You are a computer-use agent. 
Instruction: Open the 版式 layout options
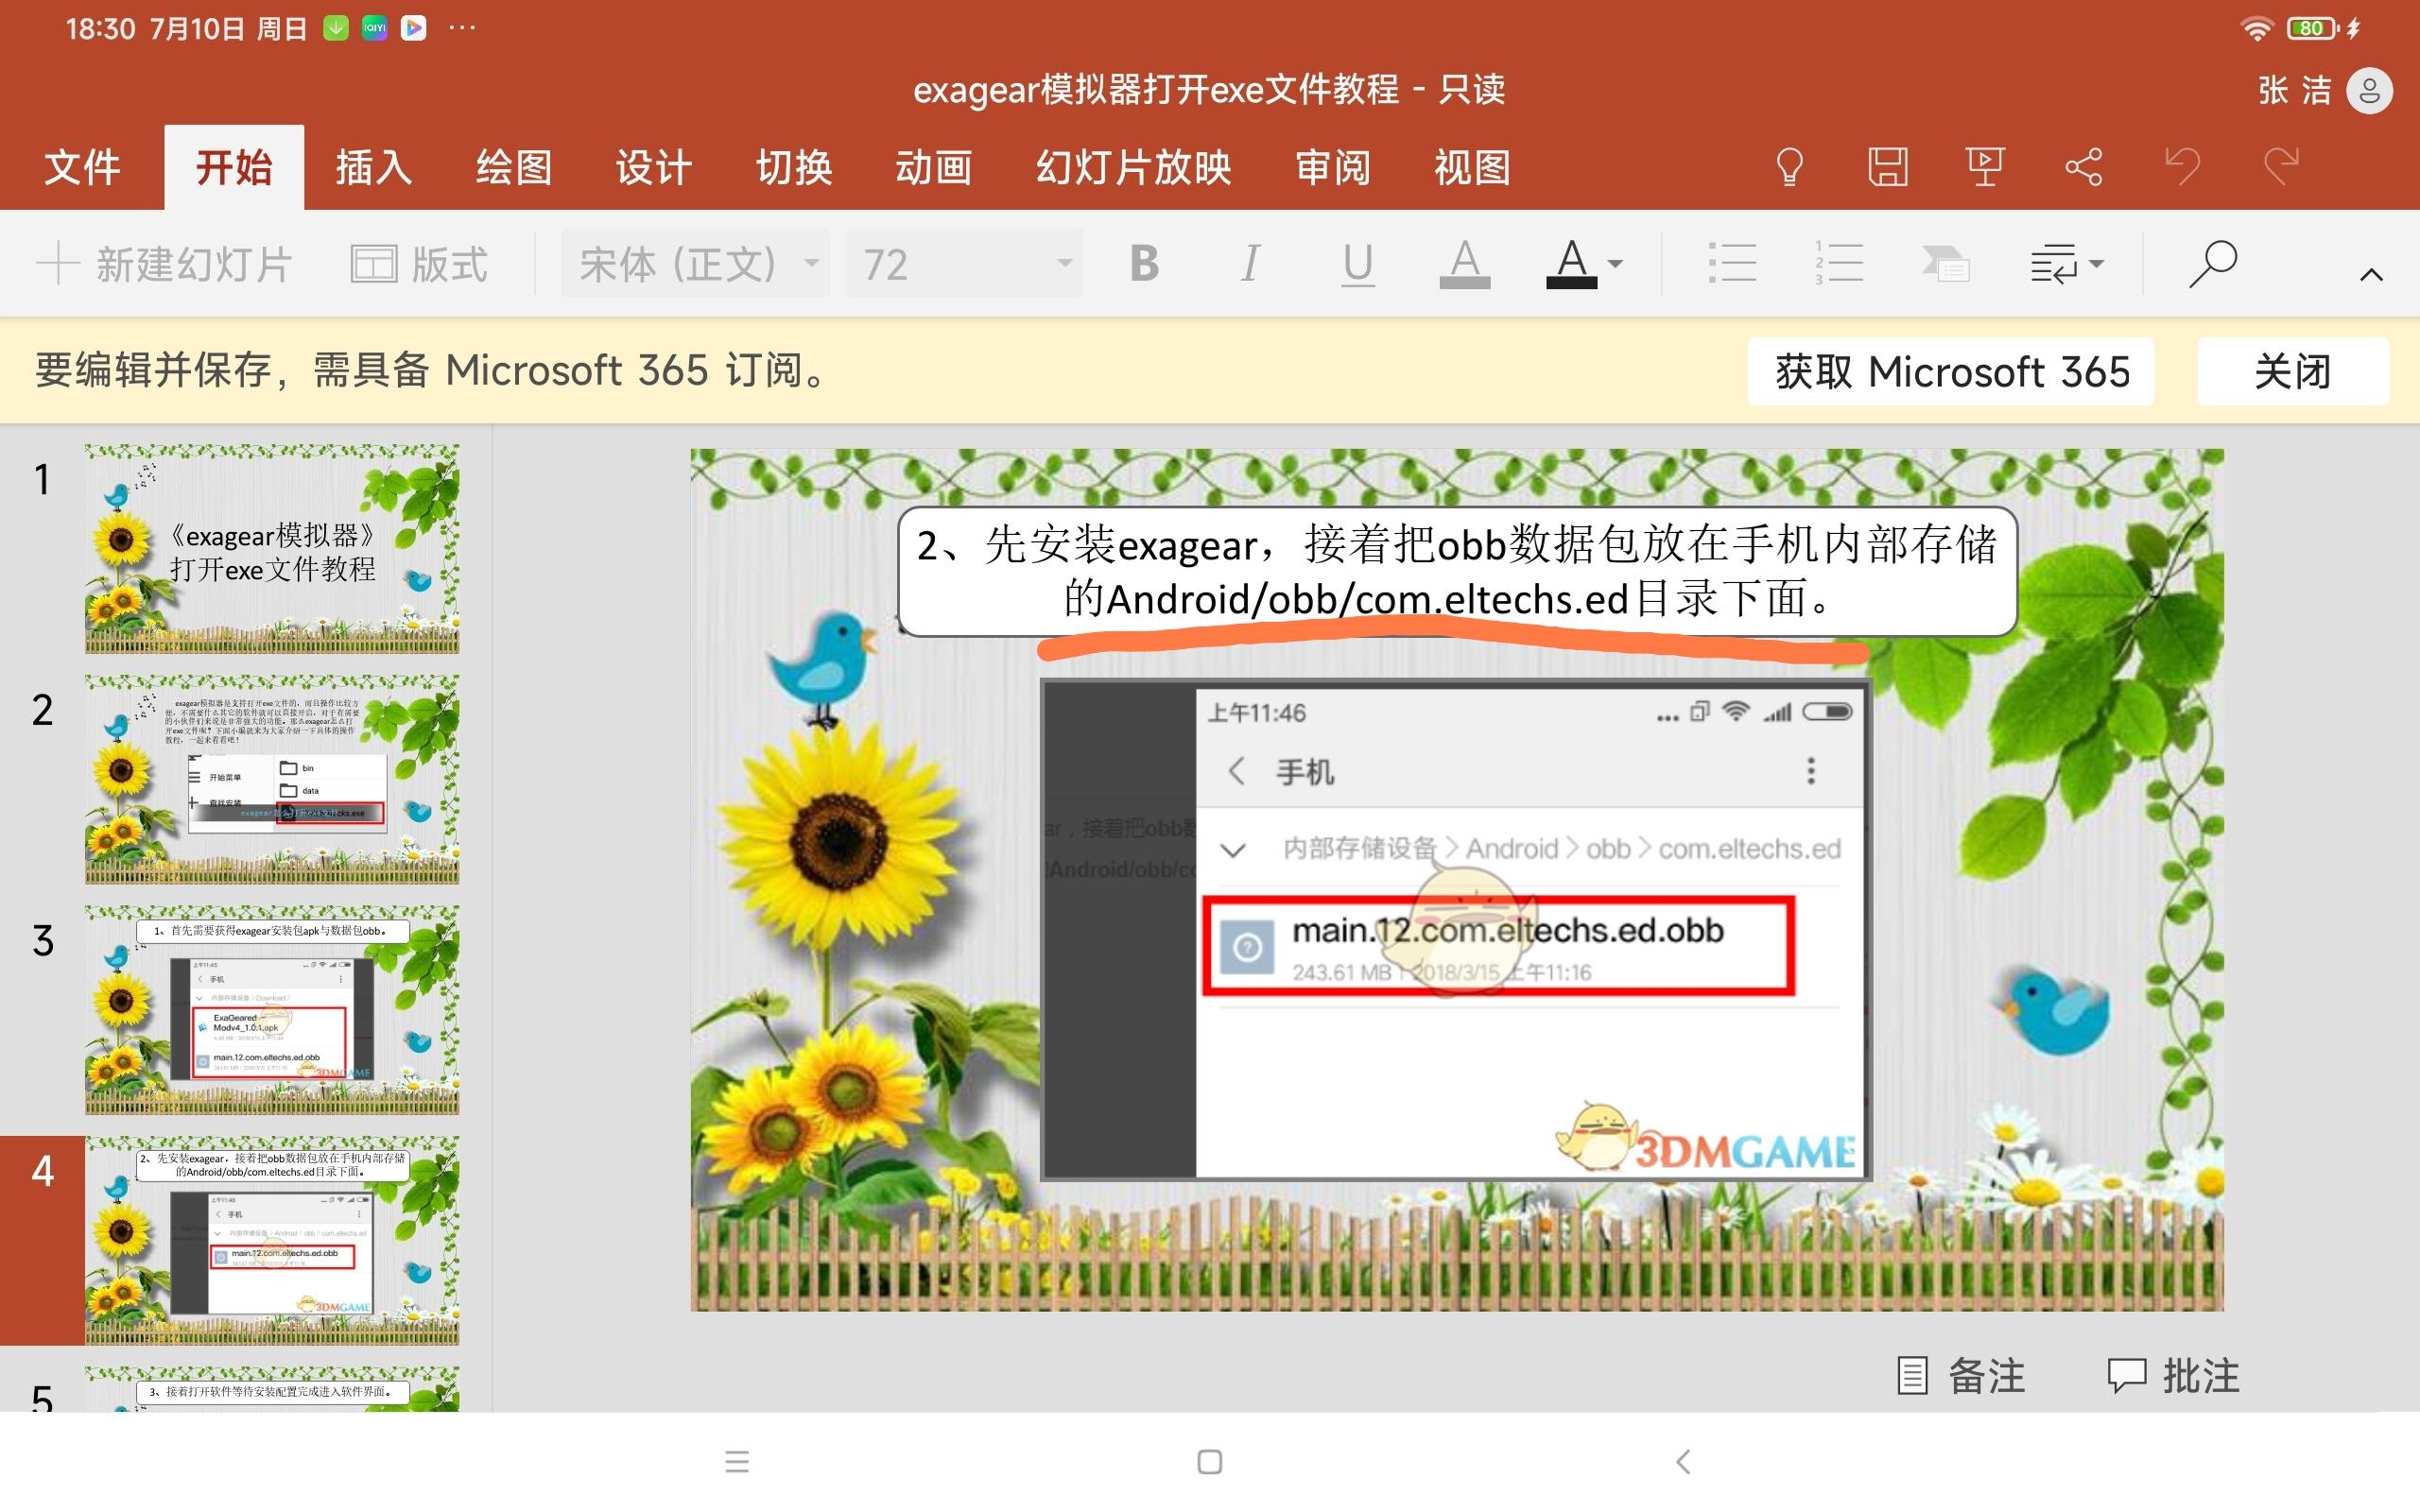click(x=419, y=264)
